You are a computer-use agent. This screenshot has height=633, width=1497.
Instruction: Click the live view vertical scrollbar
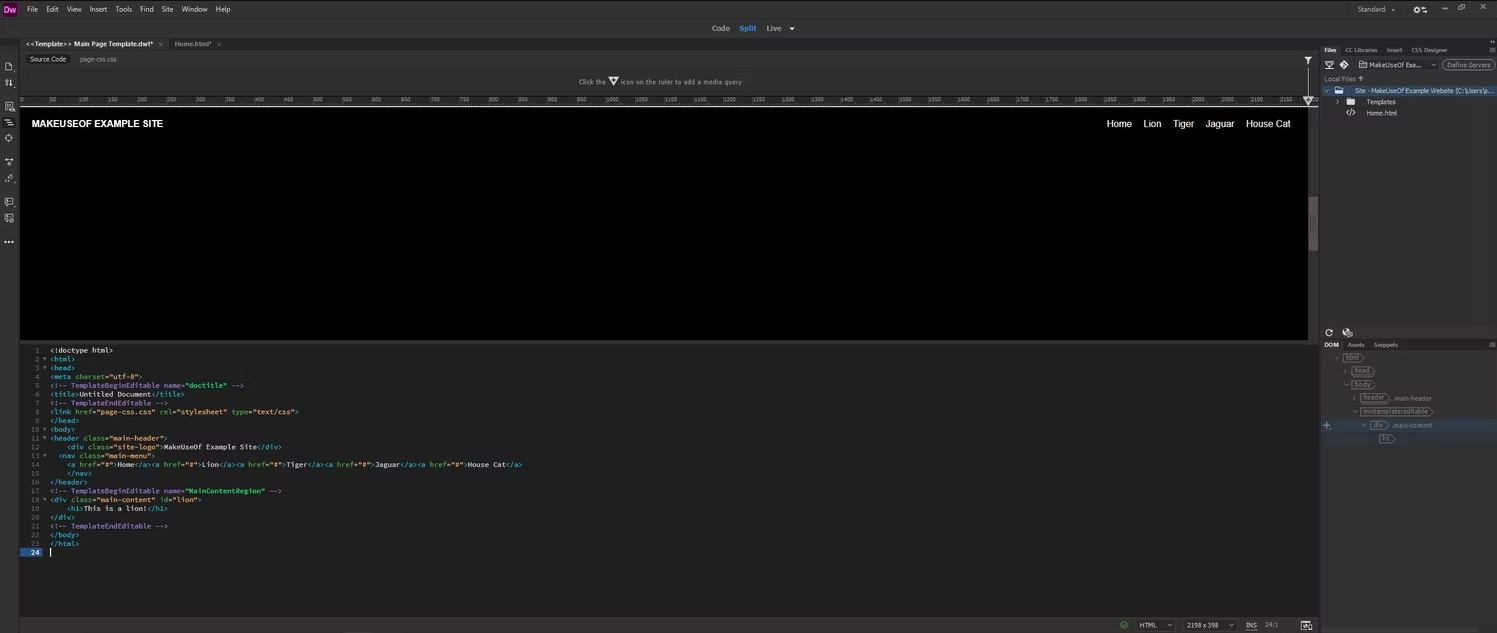[1314, 223]
